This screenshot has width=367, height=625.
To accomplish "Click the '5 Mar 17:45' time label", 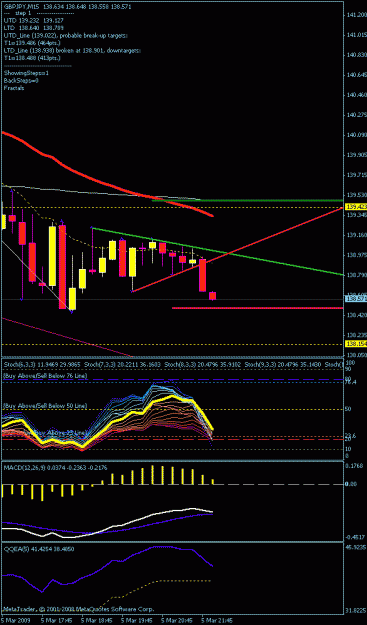I will tap(56, 621).
